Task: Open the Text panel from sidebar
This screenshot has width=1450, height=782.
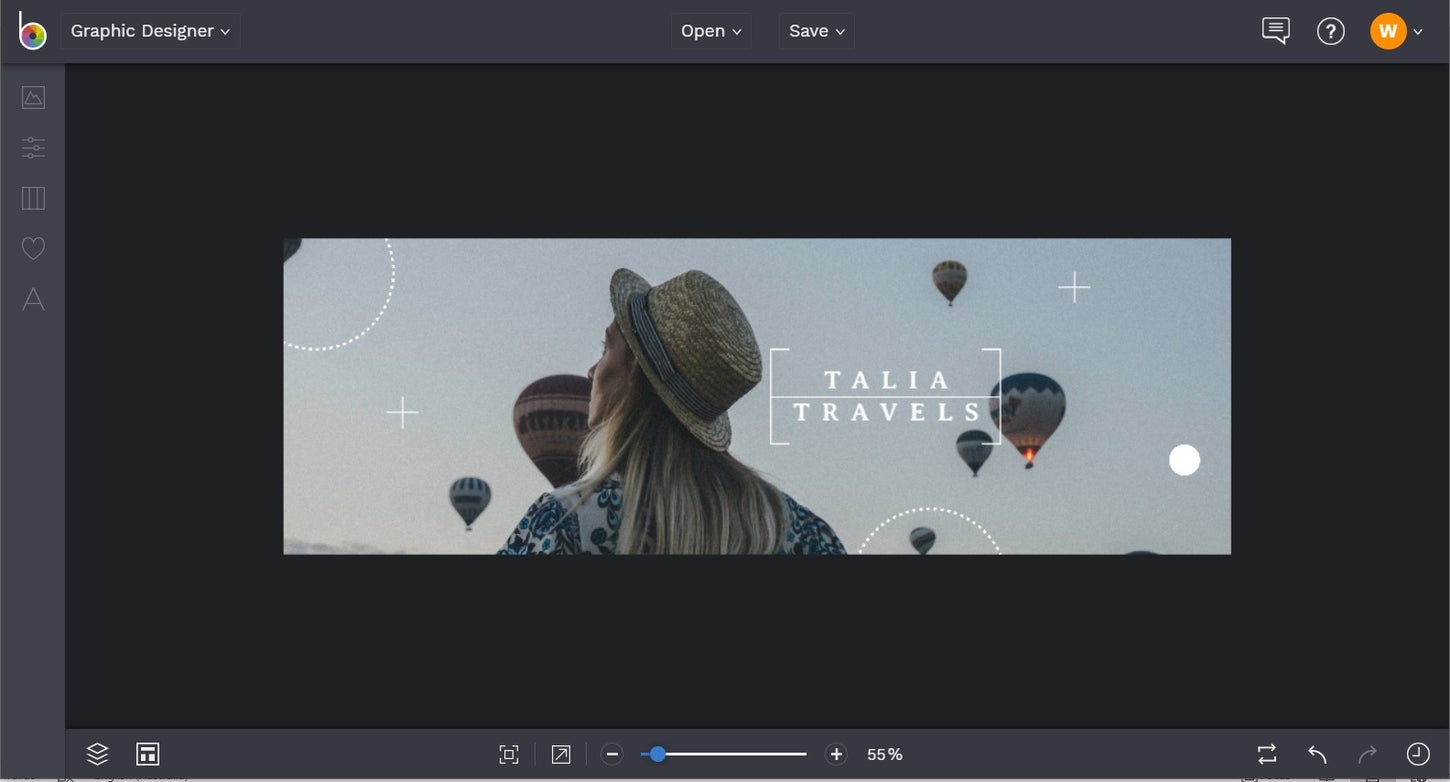Action: click(32, 299)
